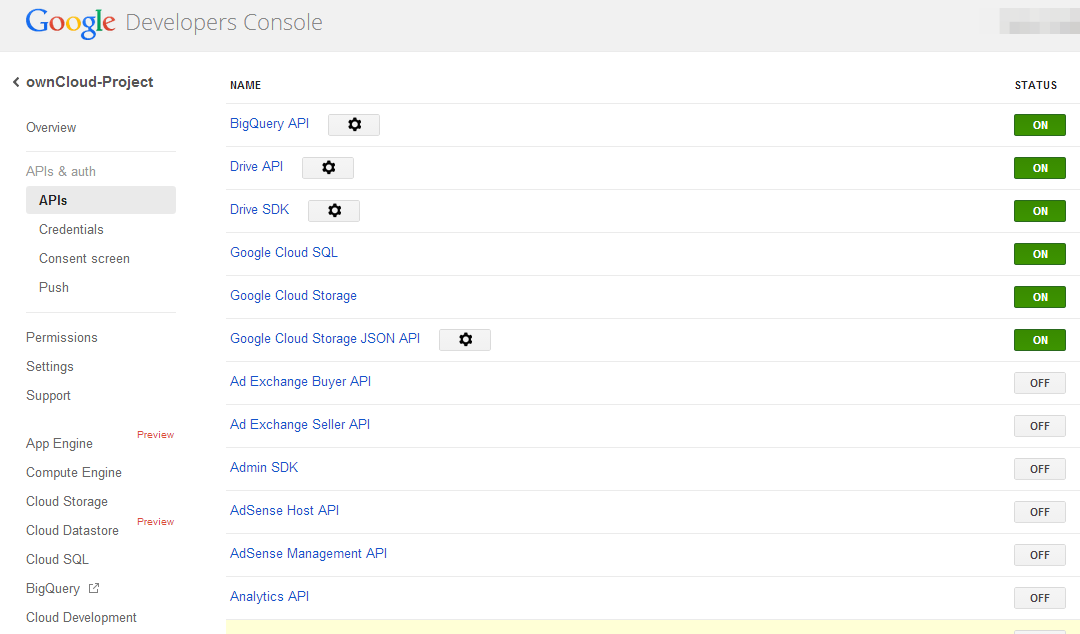Open Ad Exchange Buyer API link
Screen dimensions: 1080x634
coord(300,381)
